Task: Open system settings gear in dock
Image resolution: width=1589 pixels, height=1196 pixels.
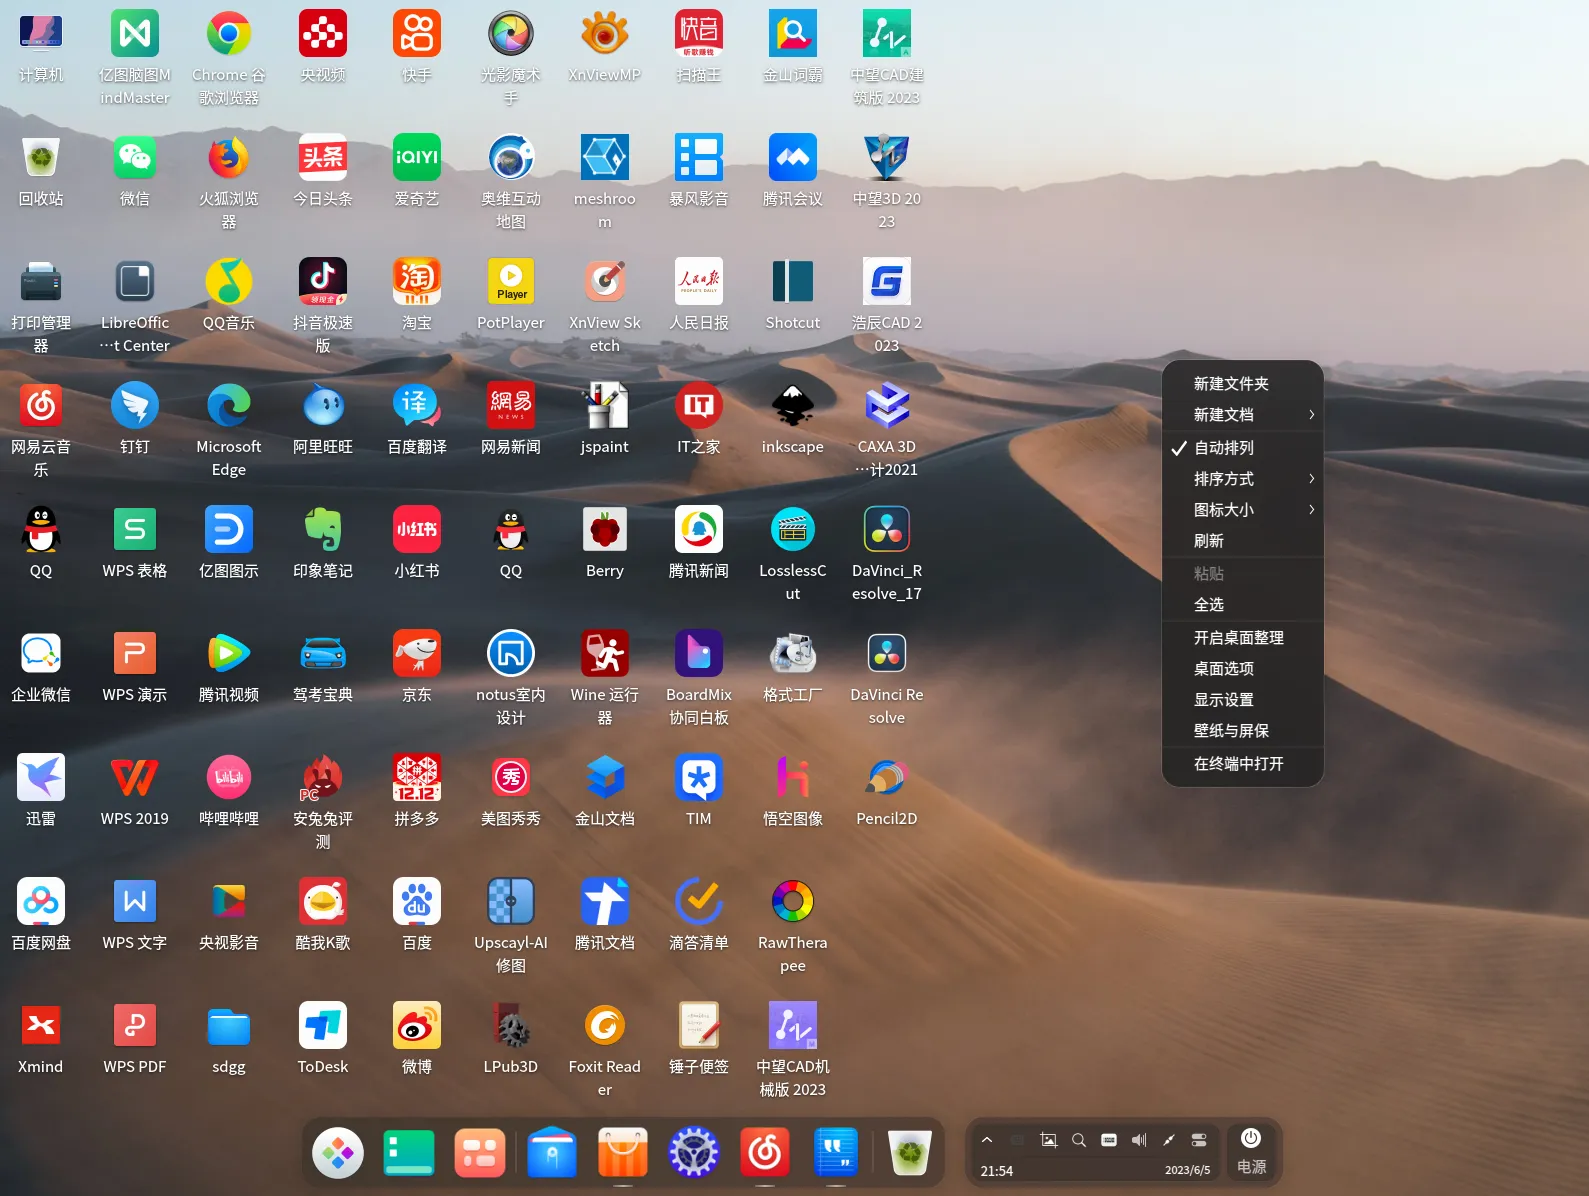Action: pos(694,1153)
